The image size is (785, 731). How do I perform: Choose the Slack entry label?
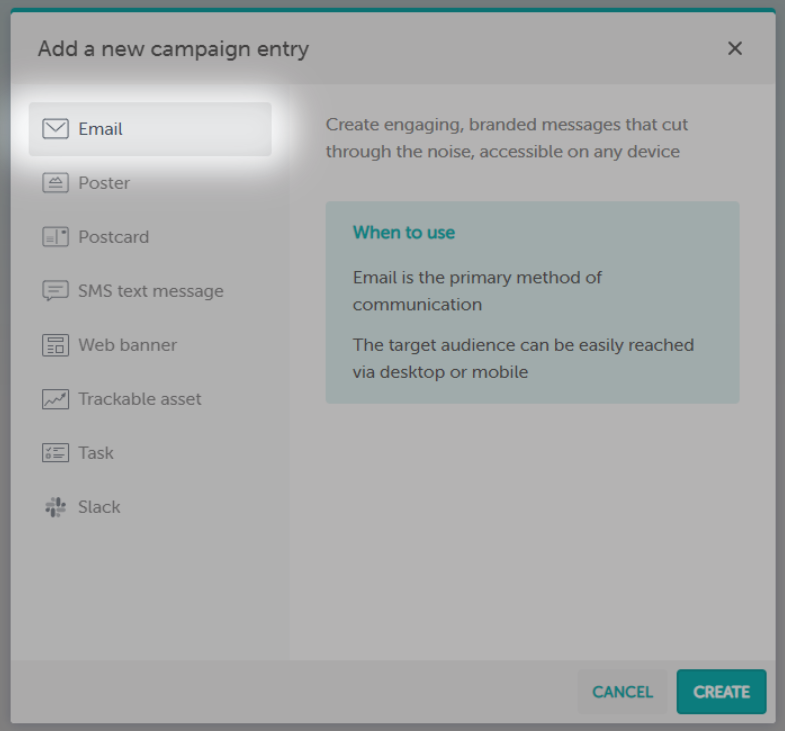click(x=99, y=507)
